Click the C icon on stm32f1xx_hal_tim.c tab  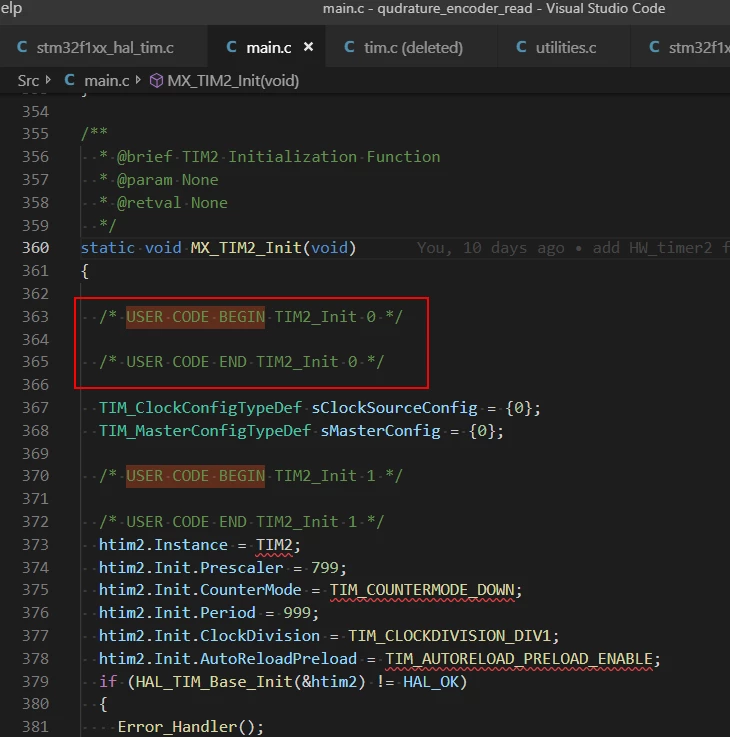pos(22,47)
